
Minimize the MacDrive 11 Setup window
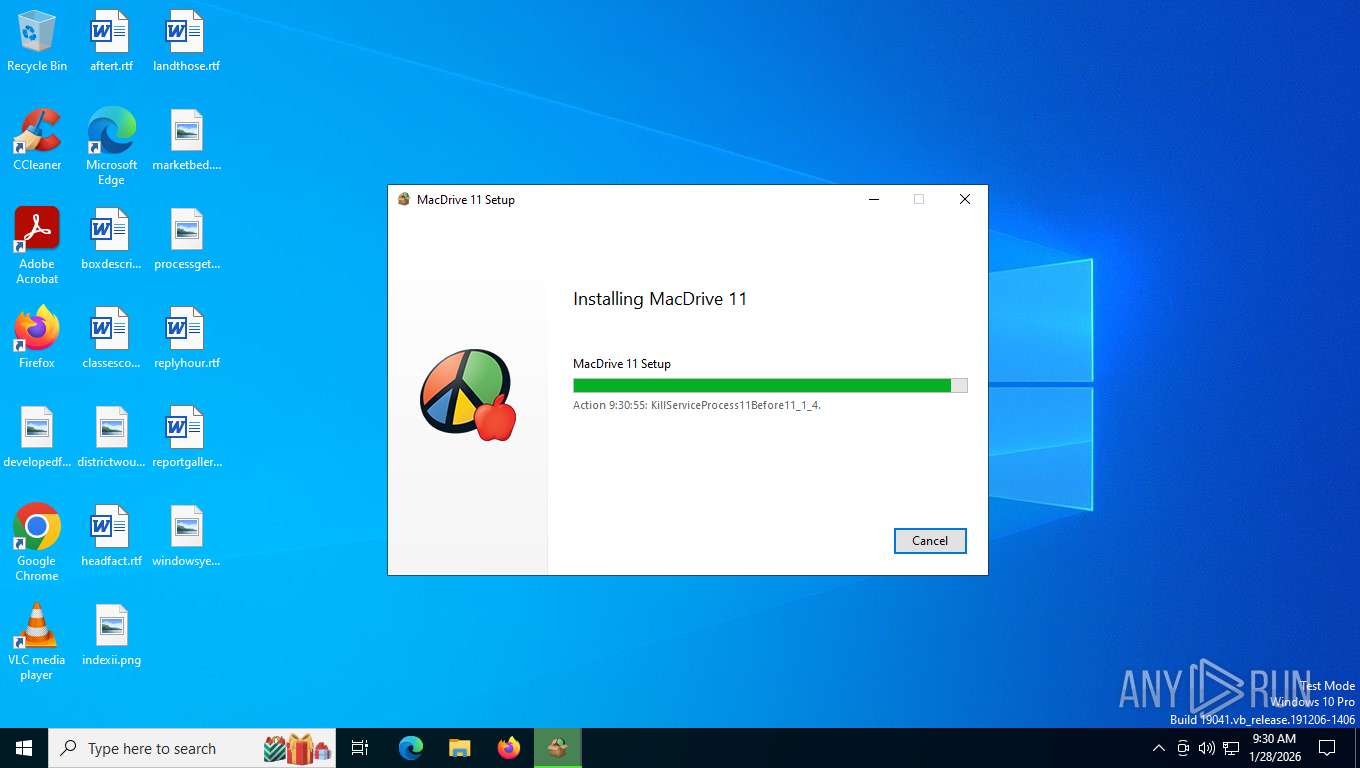tap(873, 199)
